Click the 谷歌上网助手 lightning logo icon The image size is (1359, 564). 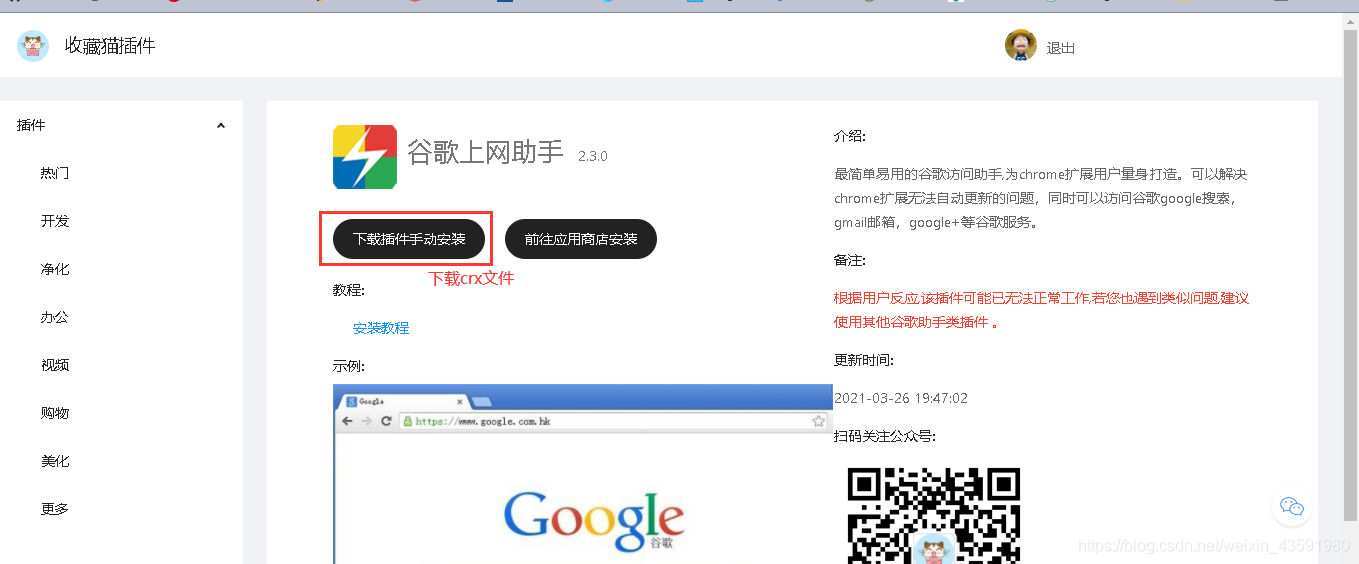point(365,157)
